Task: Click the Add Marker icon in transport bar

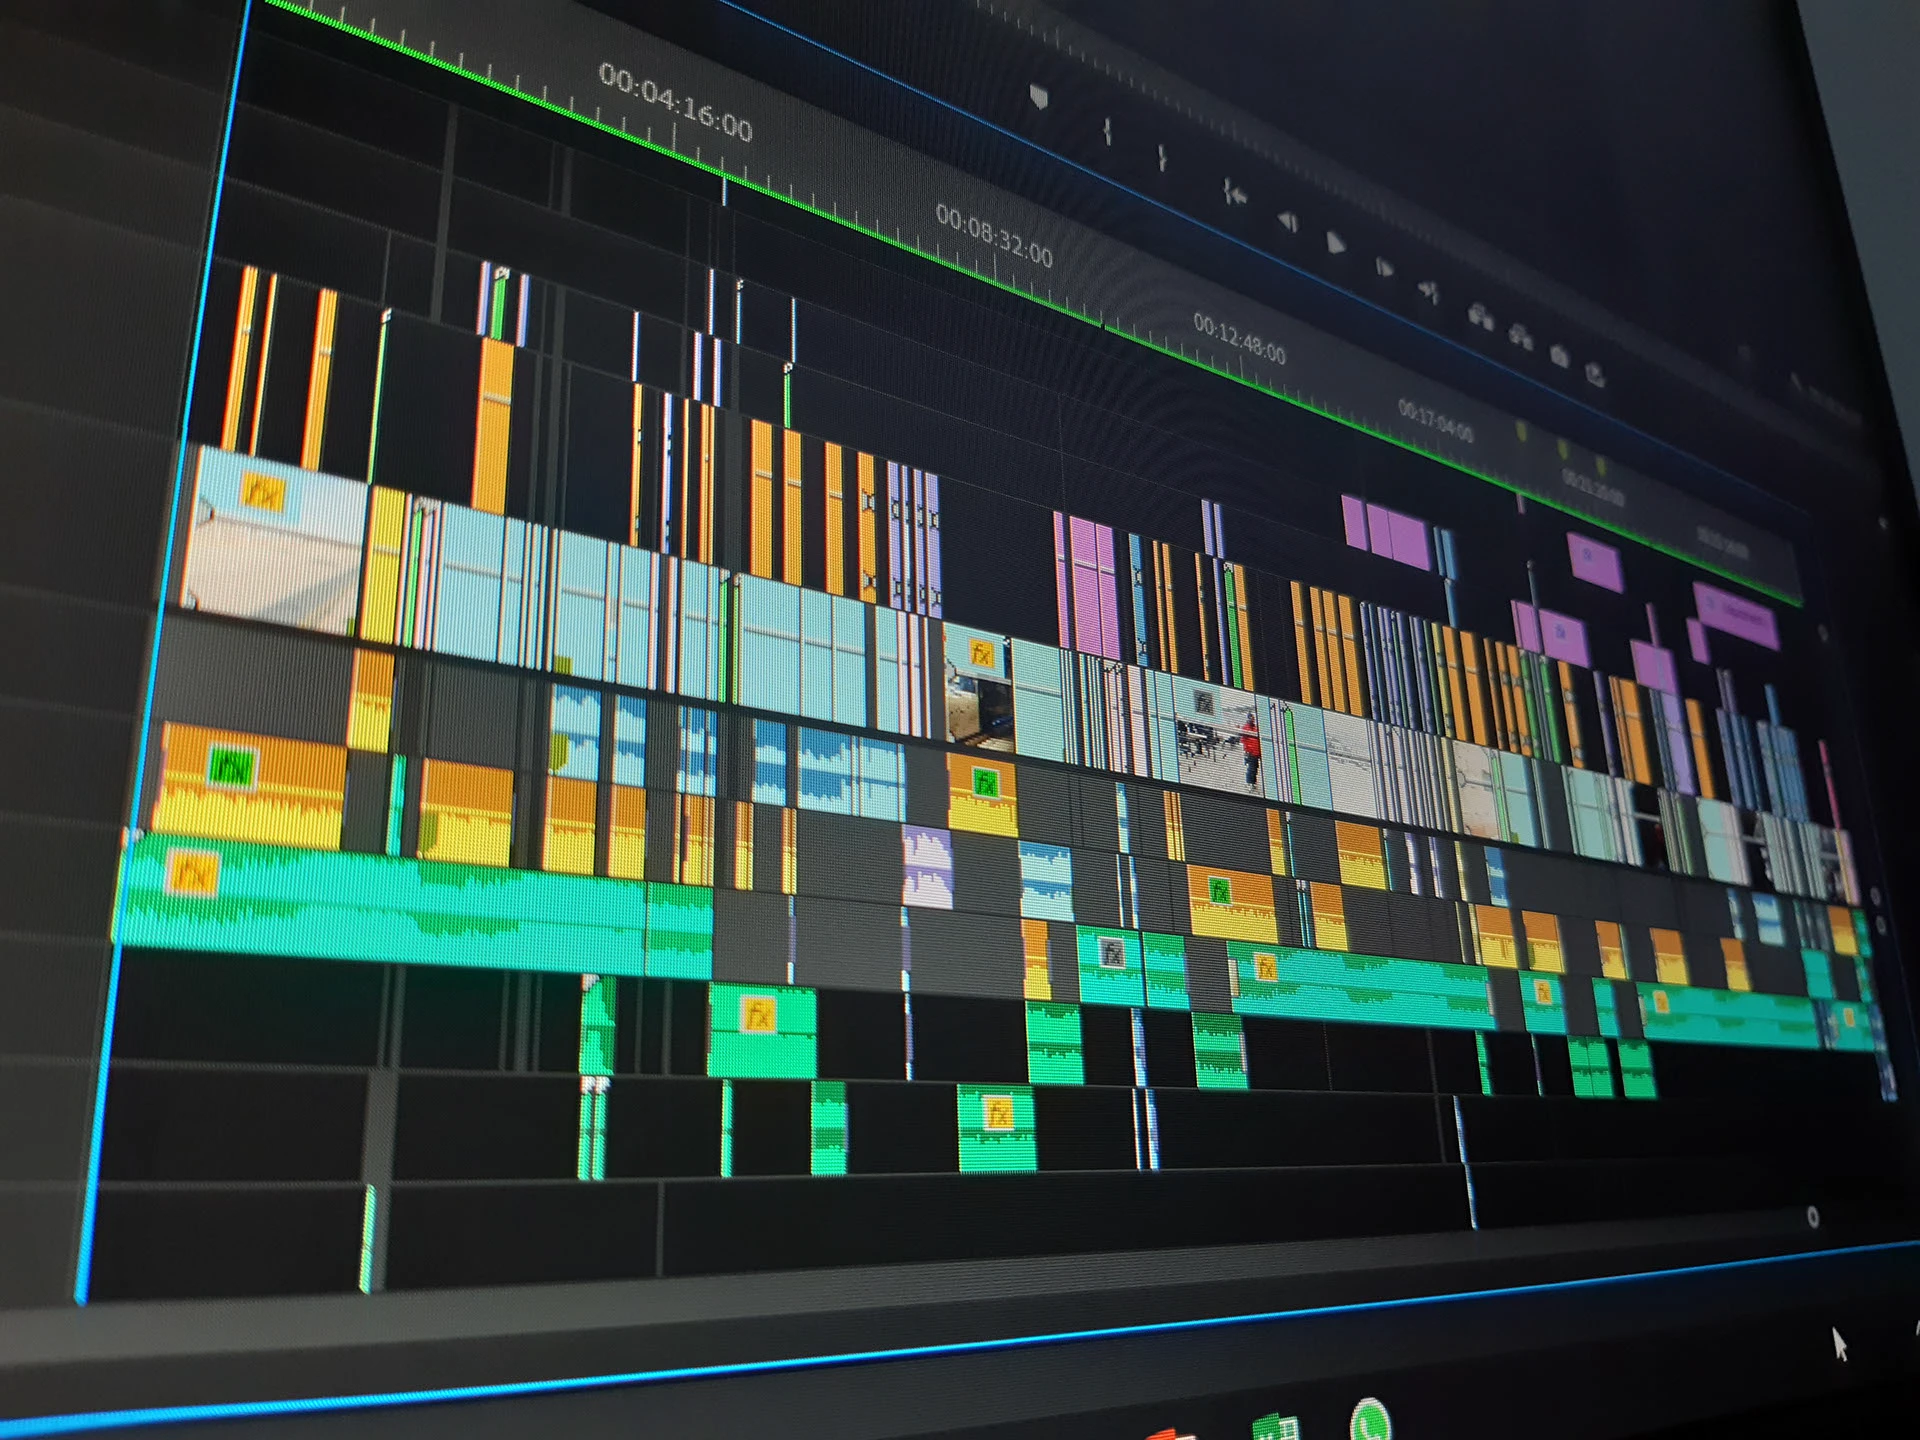Action: tap(1039, 97)
